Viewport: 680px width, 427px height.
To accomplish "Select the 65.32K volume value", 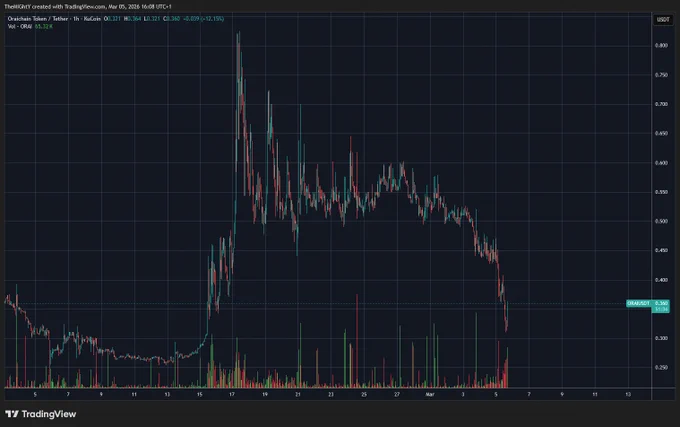I will click(x=44, y=26).
